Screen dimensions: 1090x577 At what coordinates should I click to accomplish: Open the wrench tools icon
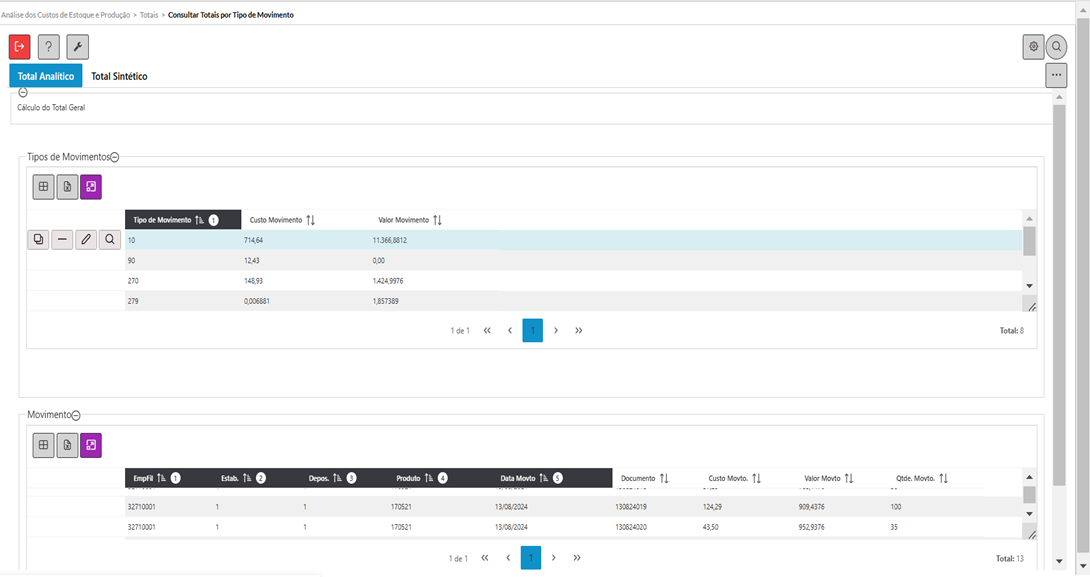point(78,46)
